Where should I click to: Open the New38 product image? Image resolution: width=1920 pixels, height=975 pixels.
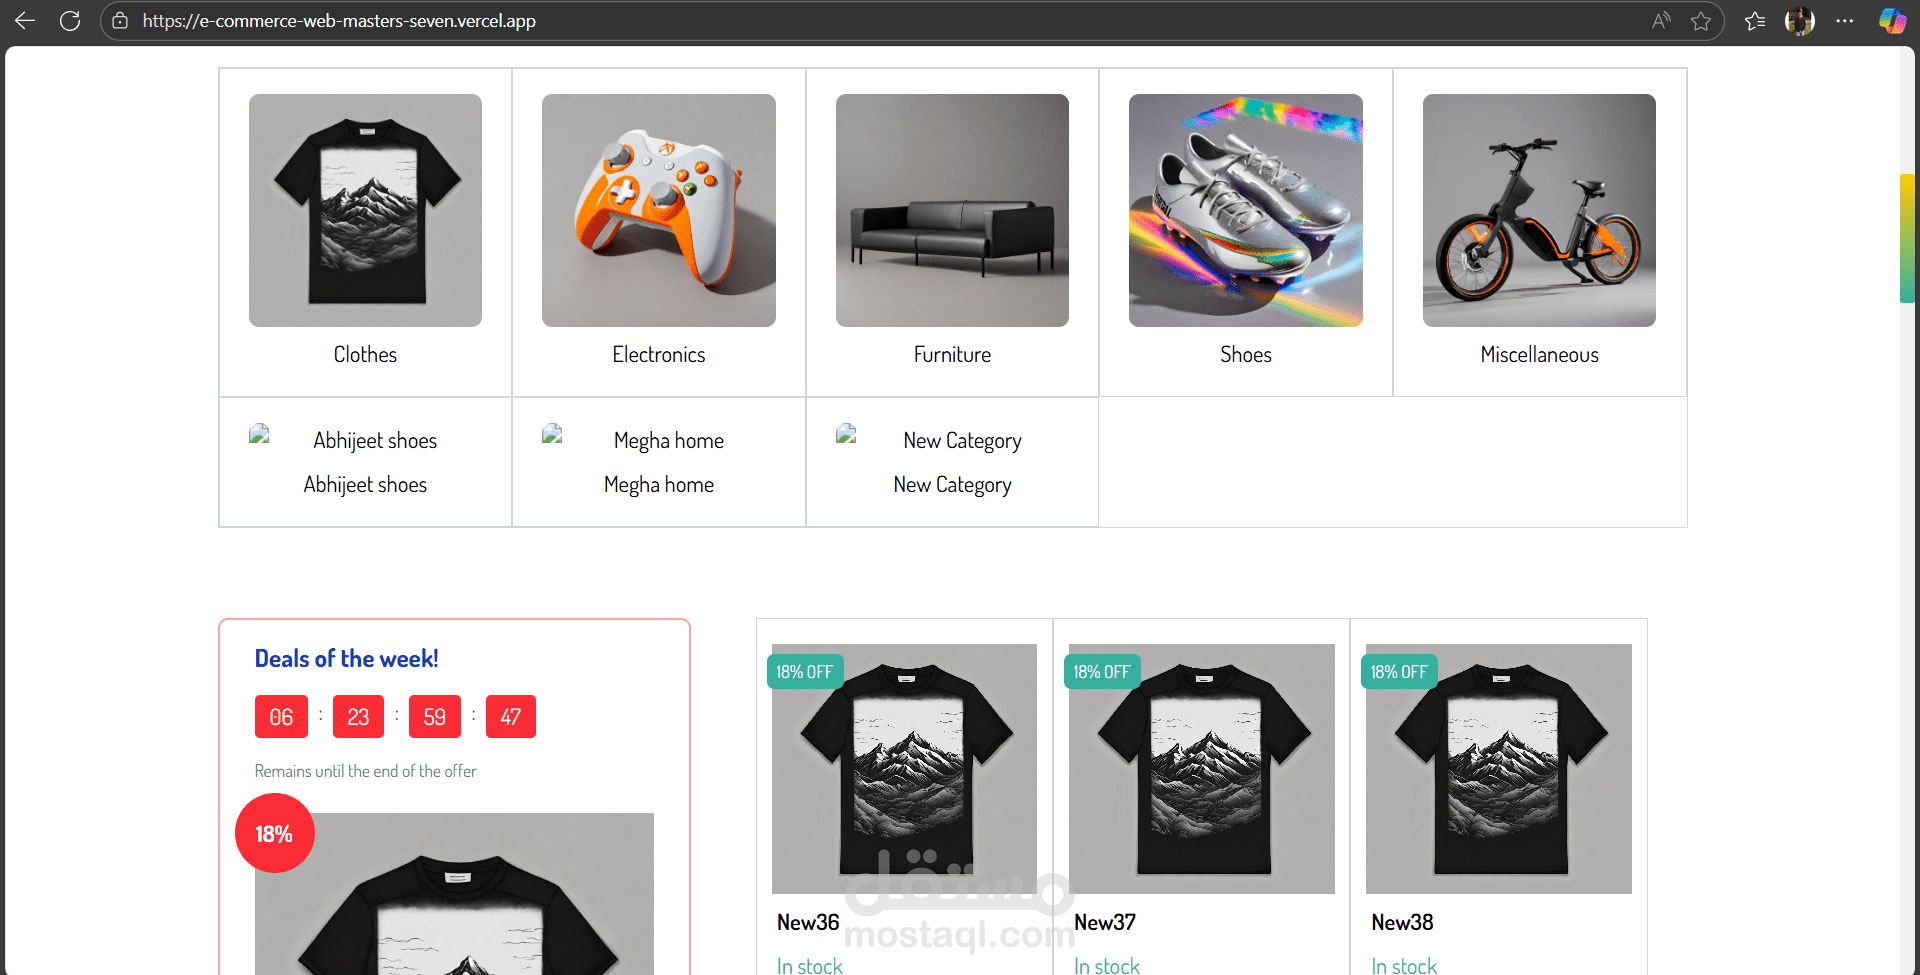coord(1499,769)
